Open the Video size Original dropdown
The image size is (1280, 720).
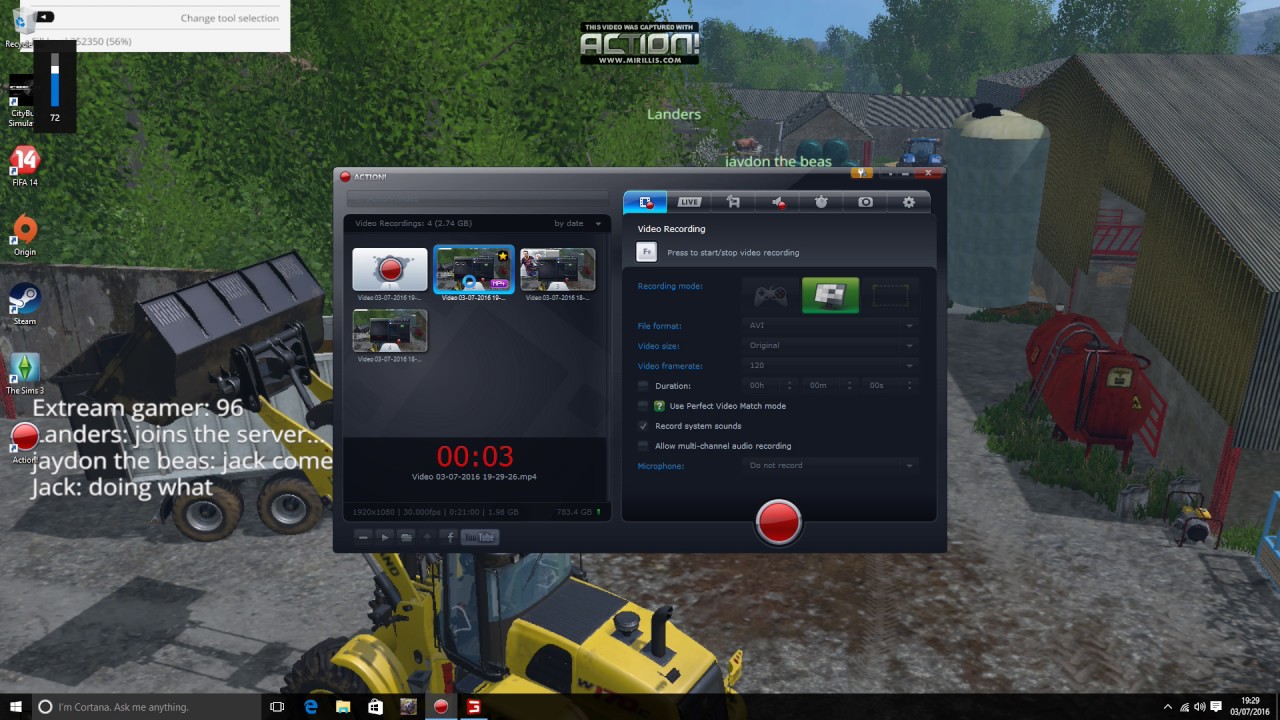[831, 346]
